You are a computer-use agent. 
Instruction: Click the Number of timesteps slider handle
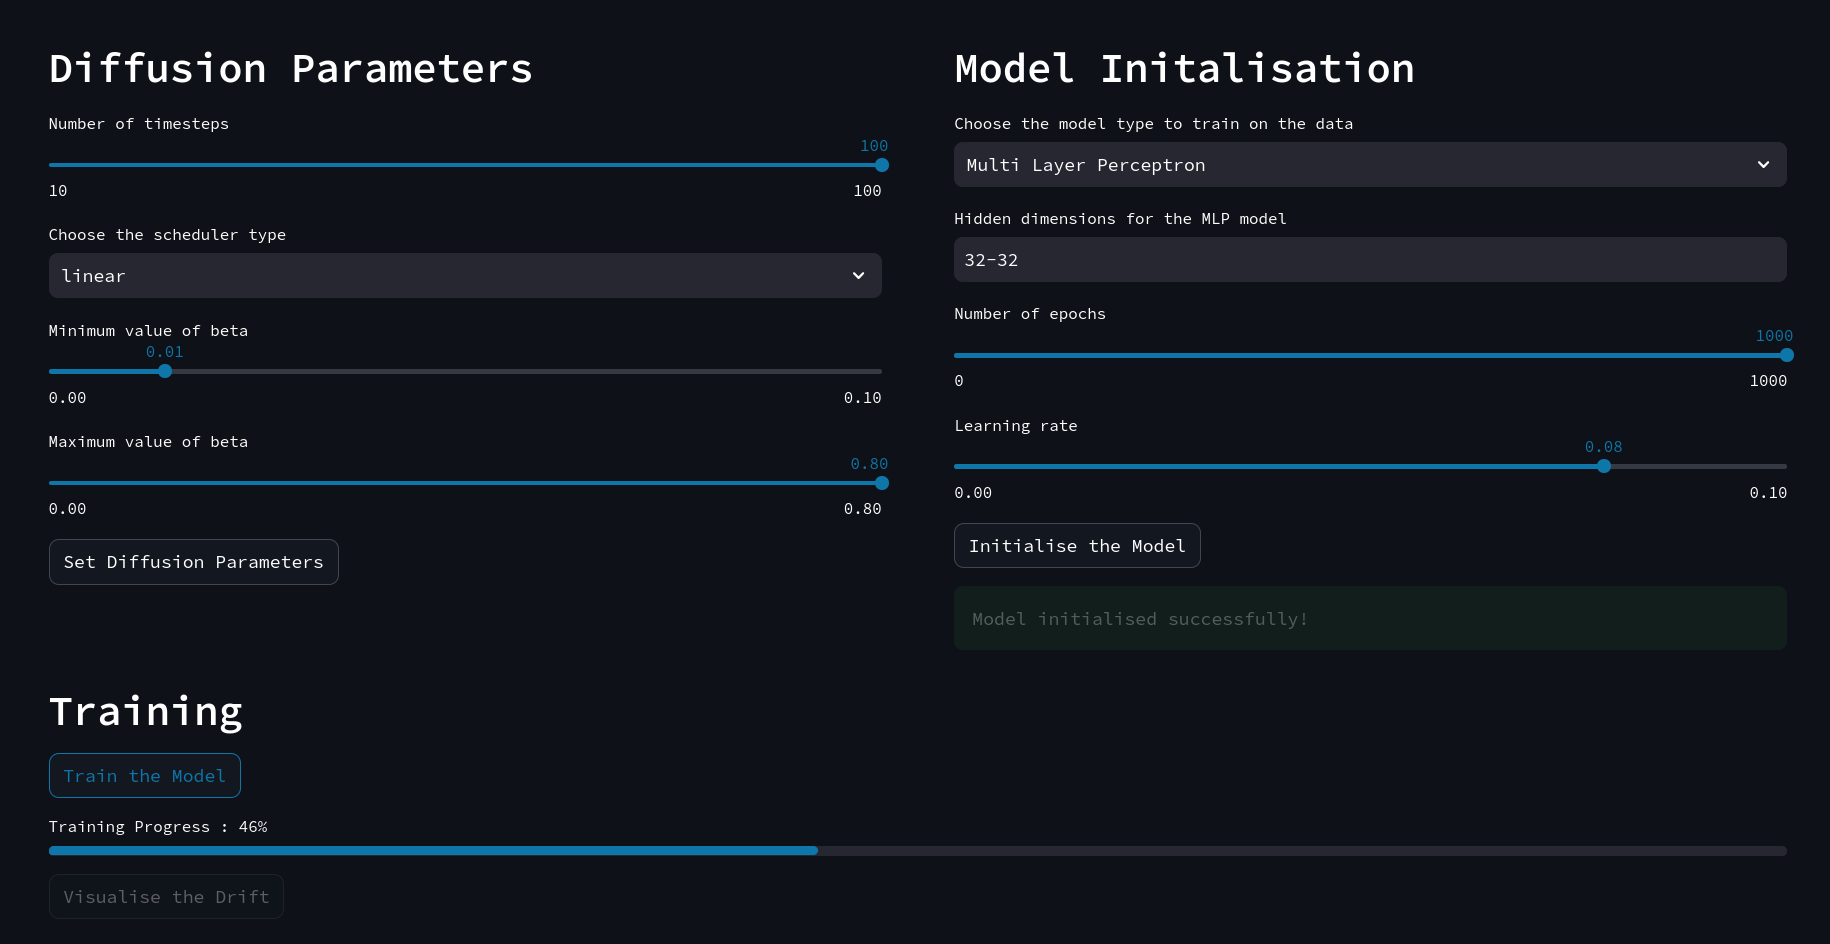881,165
